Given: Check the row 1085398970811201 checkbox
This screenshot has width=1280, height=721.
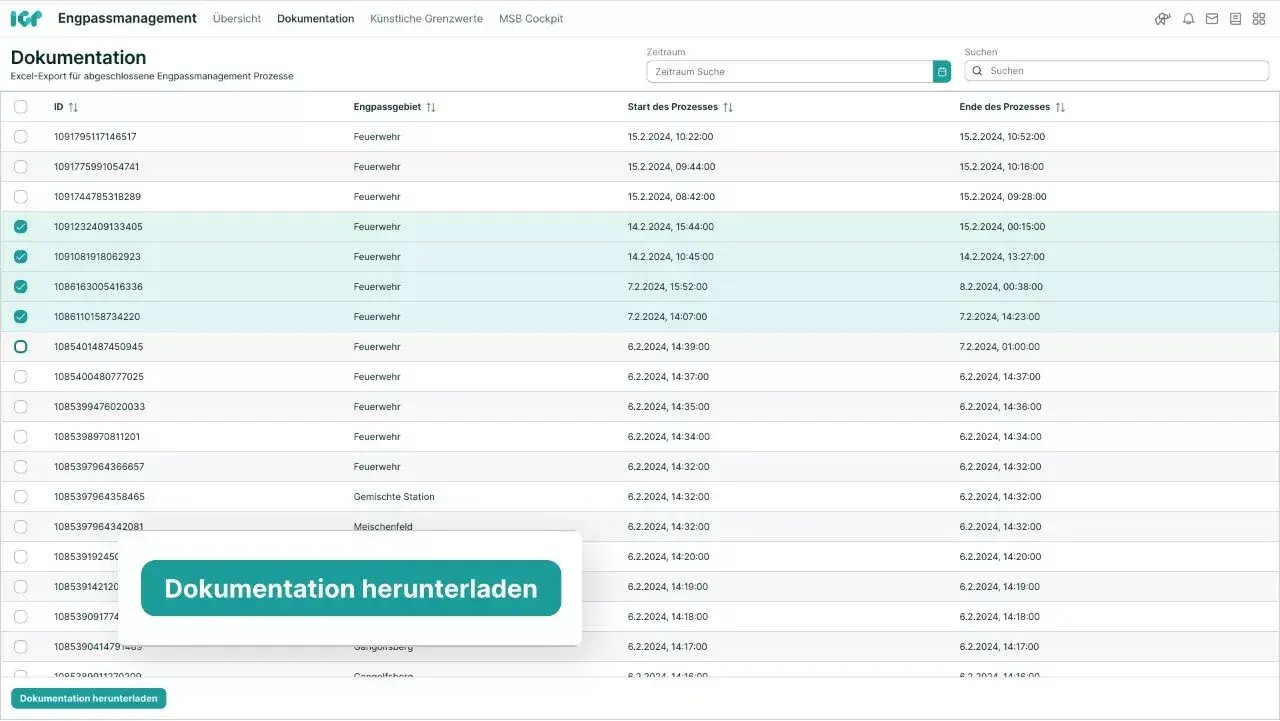Looking at the screenshot, I should pyautogui.click(x=21, y=437).
